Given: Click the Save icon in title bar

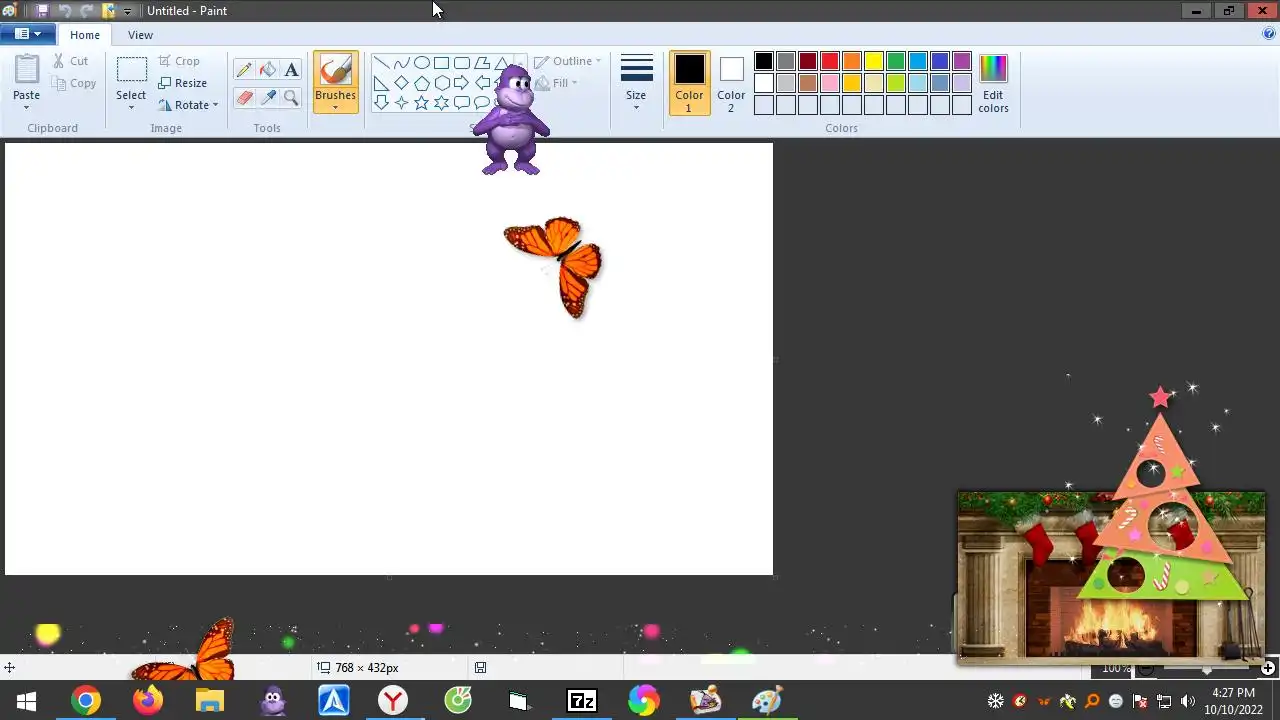Looking at the screenshot, I should coord(42,10).
